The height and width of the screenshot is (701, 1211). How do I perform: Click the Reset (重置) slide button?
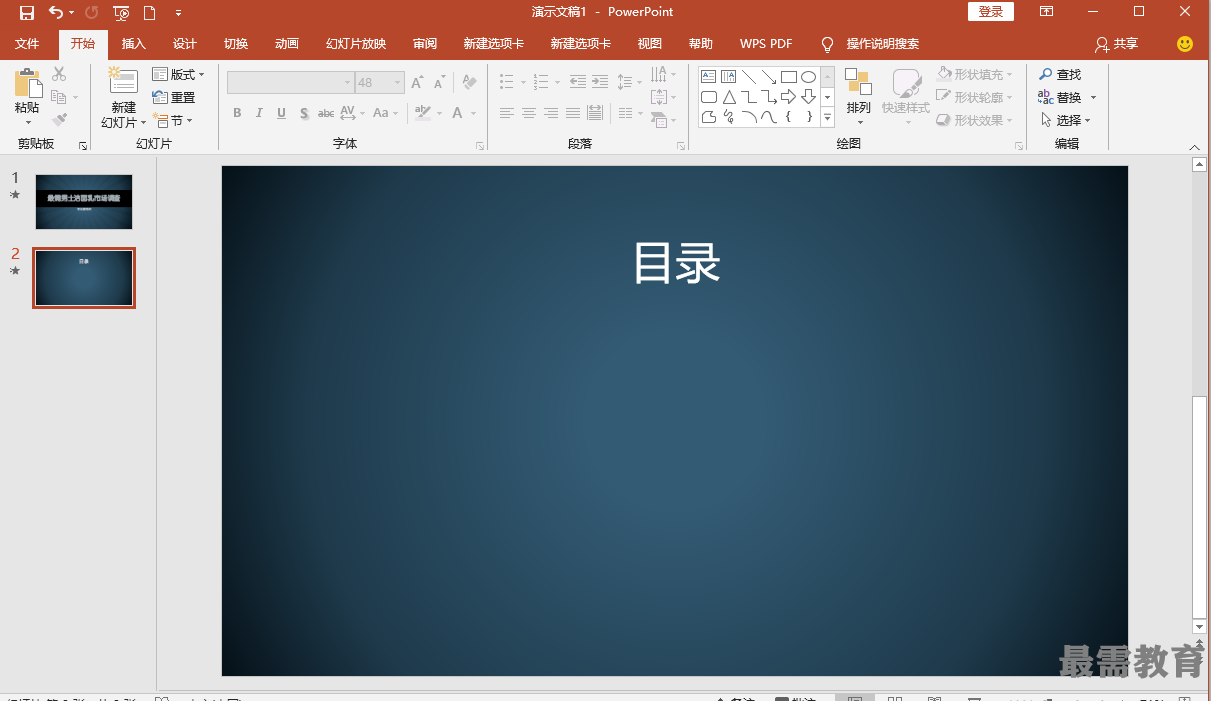click(174, 97)
